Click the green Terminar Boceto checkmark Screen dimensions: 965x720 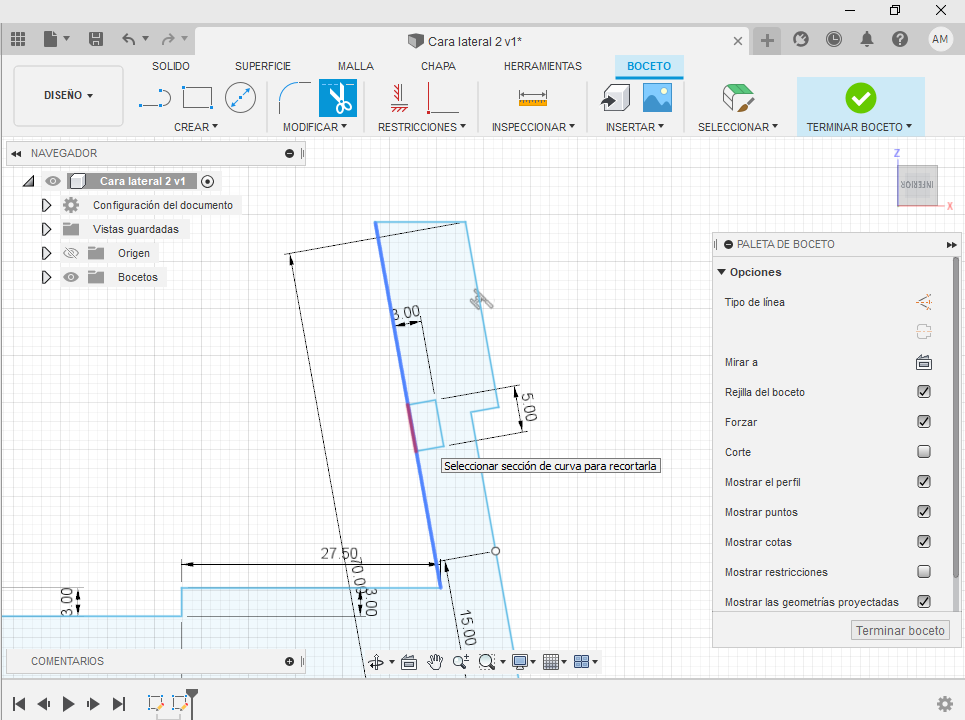point(860,98)
